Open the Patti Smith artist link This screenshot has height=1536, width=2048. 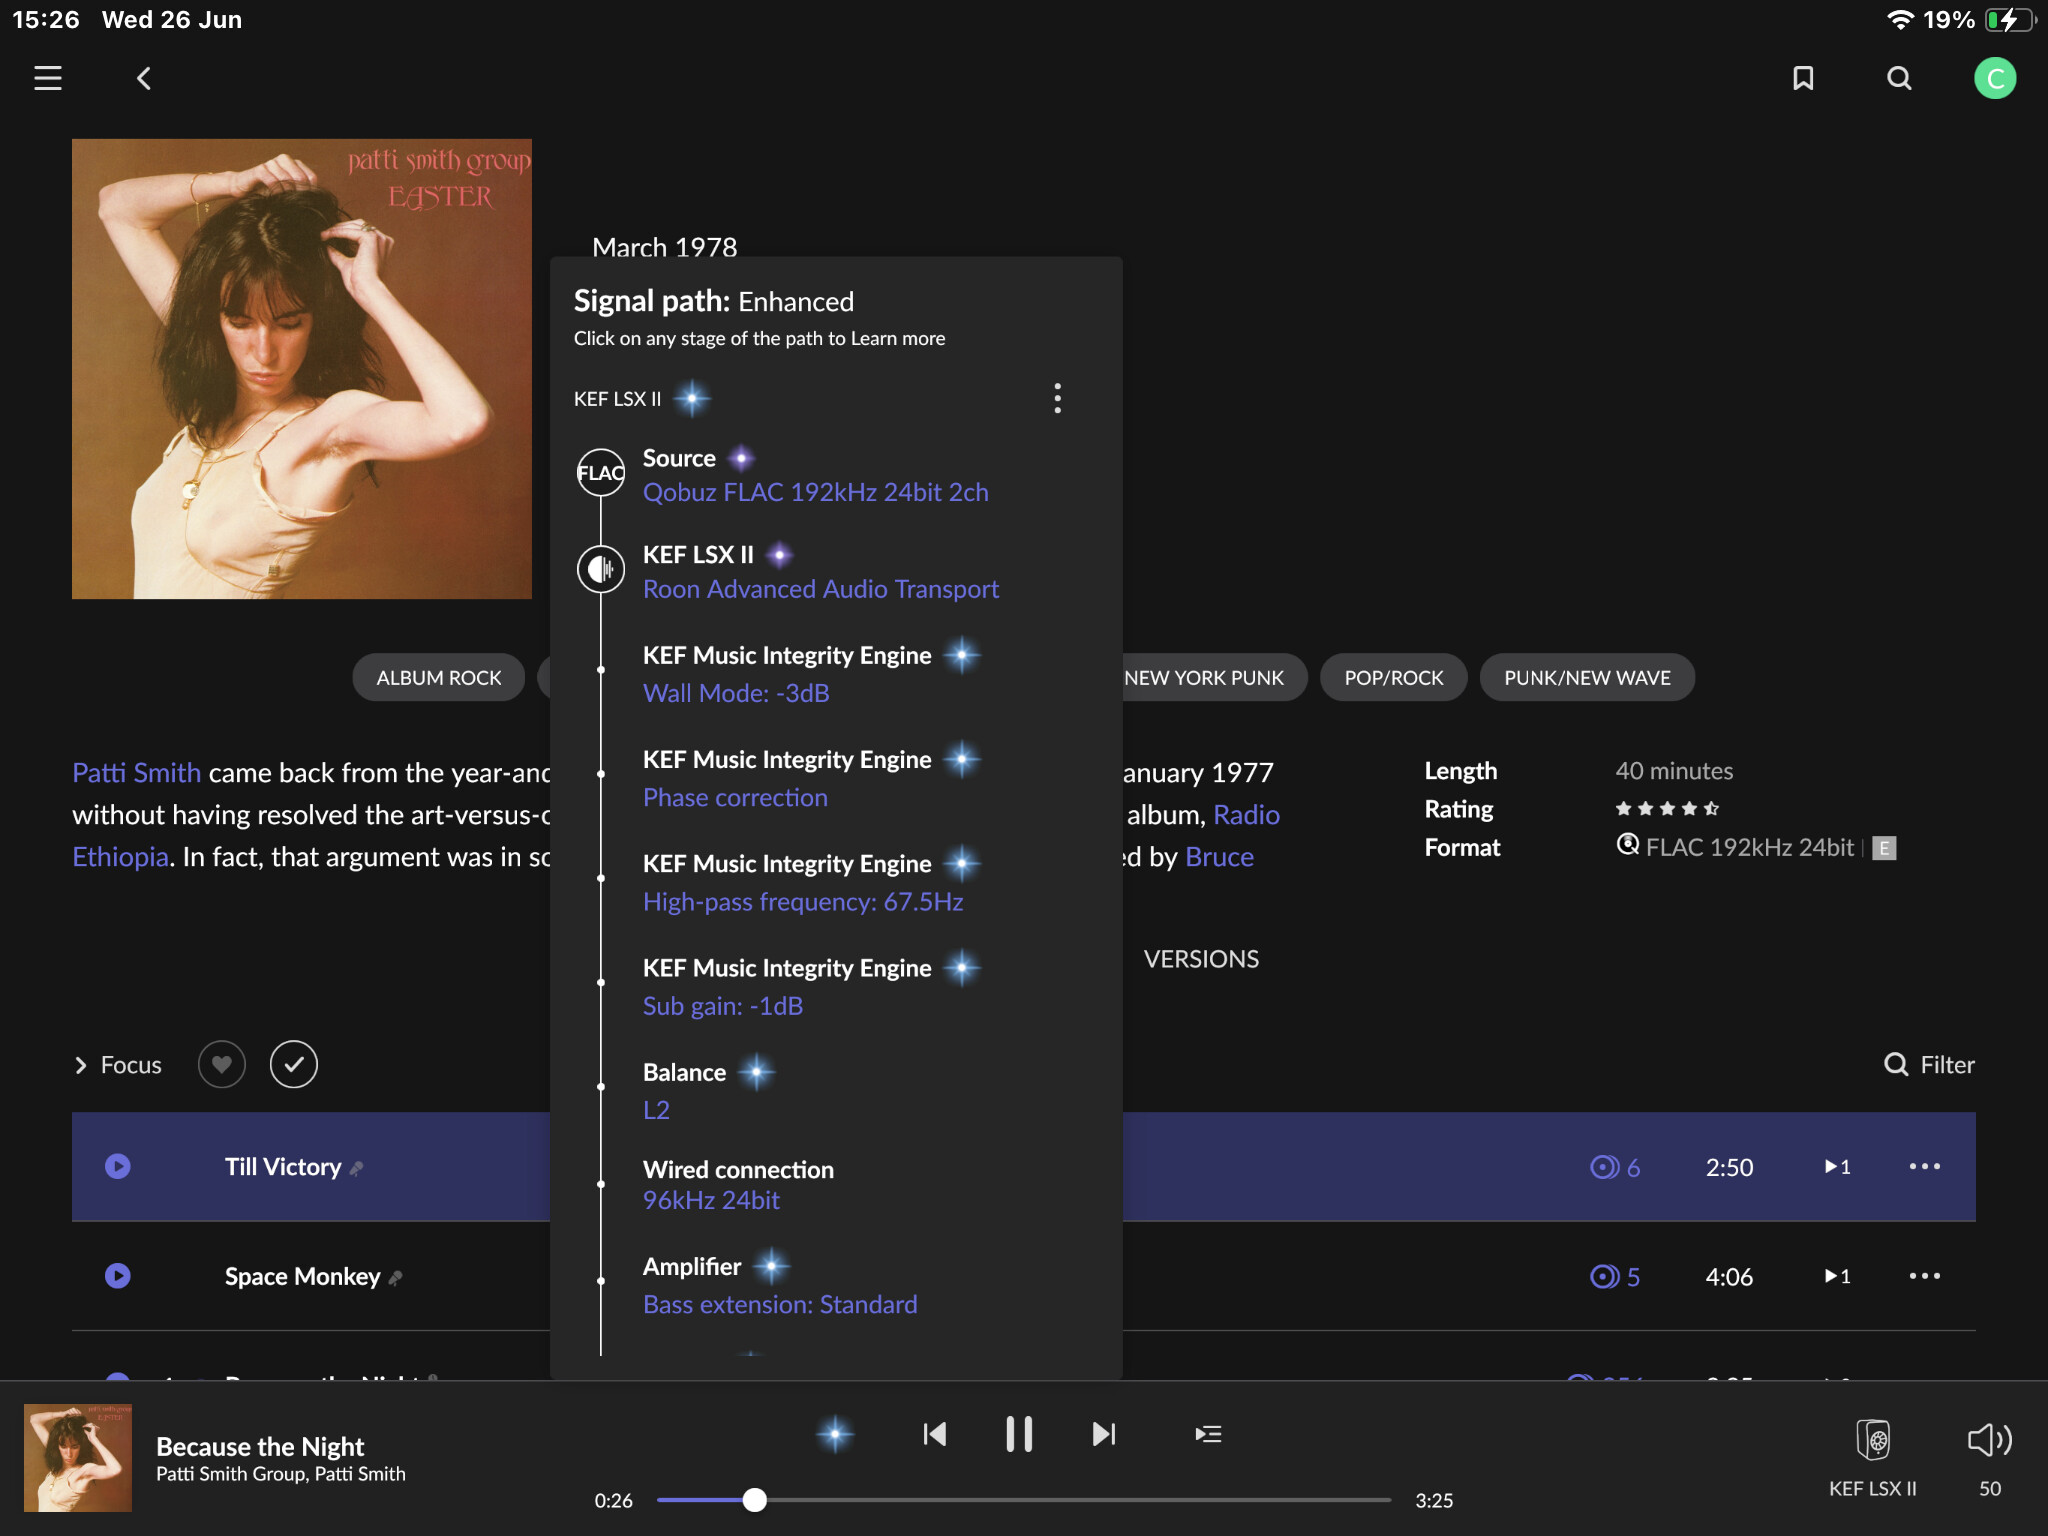137,773
